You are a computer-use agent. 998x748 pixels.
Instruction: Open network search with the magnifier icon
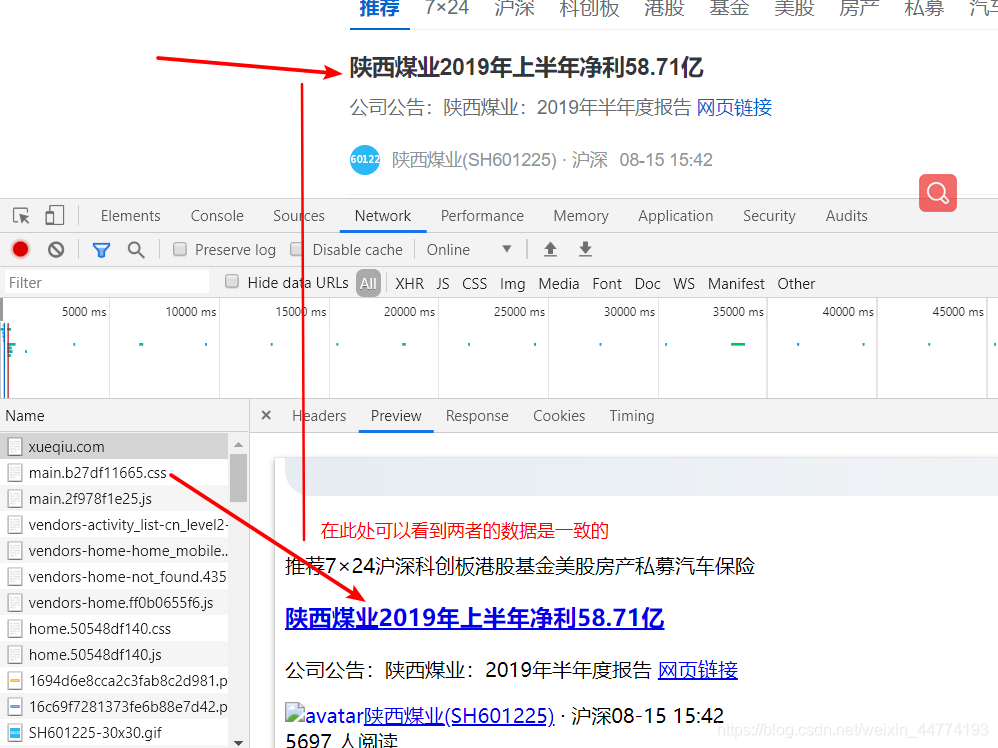(x=136, y=250)
